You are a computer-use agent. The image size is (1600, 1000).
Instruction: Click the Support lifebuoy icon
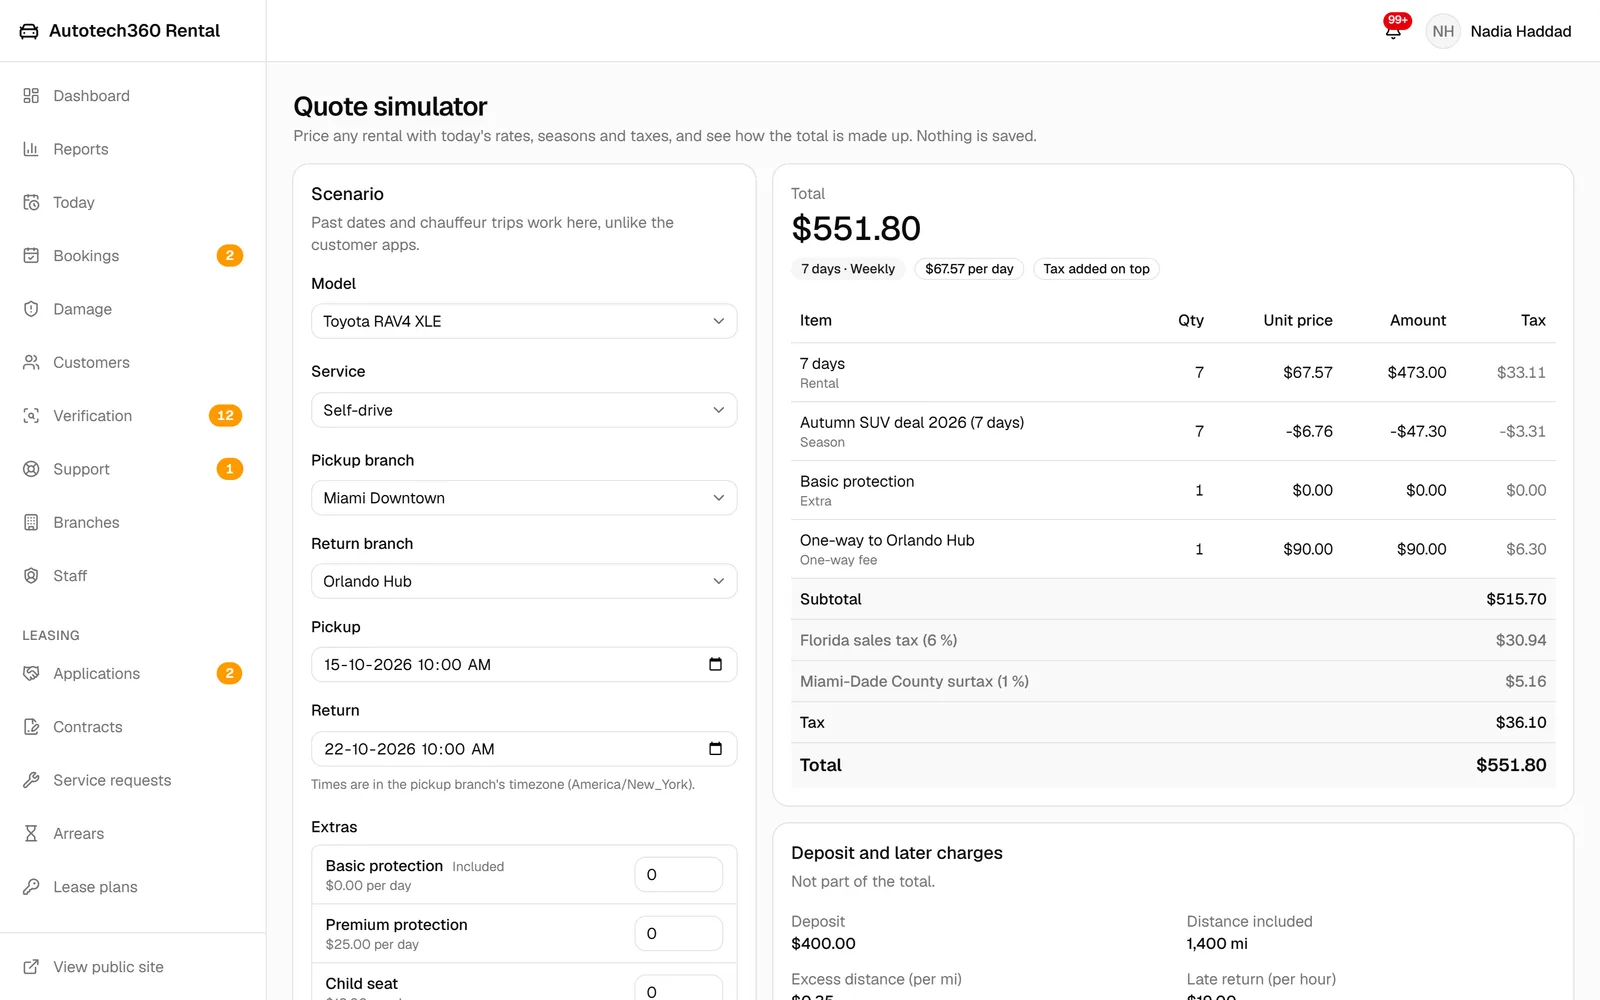(x=31, y=469)
